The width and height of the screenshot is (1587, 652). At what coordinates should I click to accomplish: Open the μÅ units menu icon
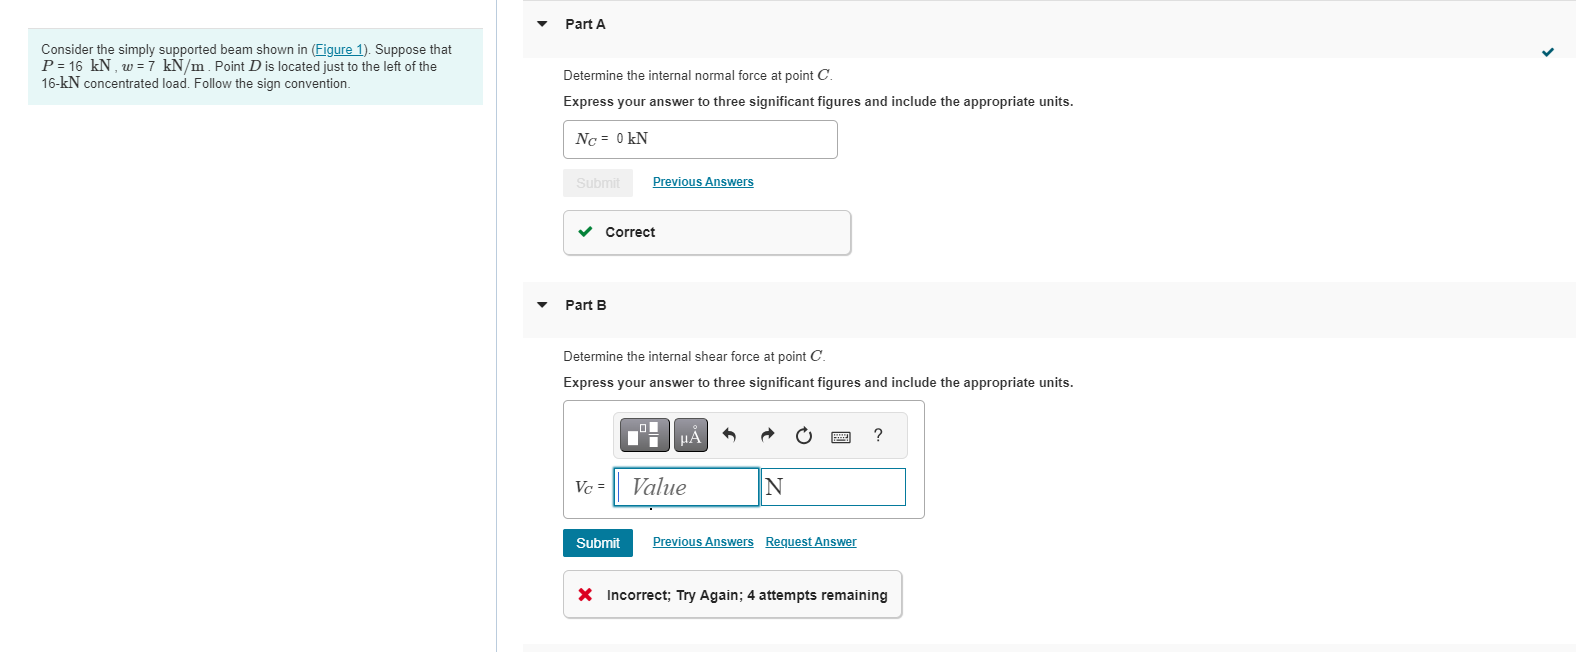pos(690,435)
